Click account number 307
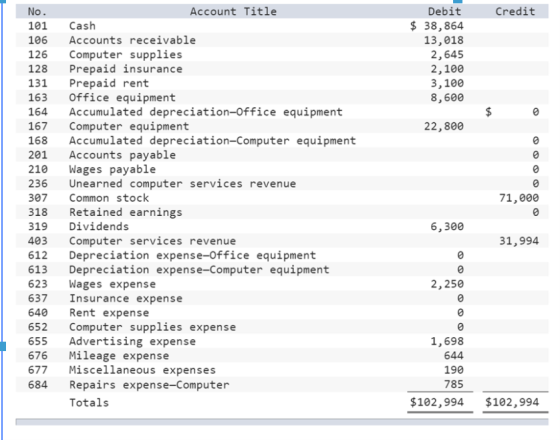Screen dimensions: 560x440 pos(38,198)
